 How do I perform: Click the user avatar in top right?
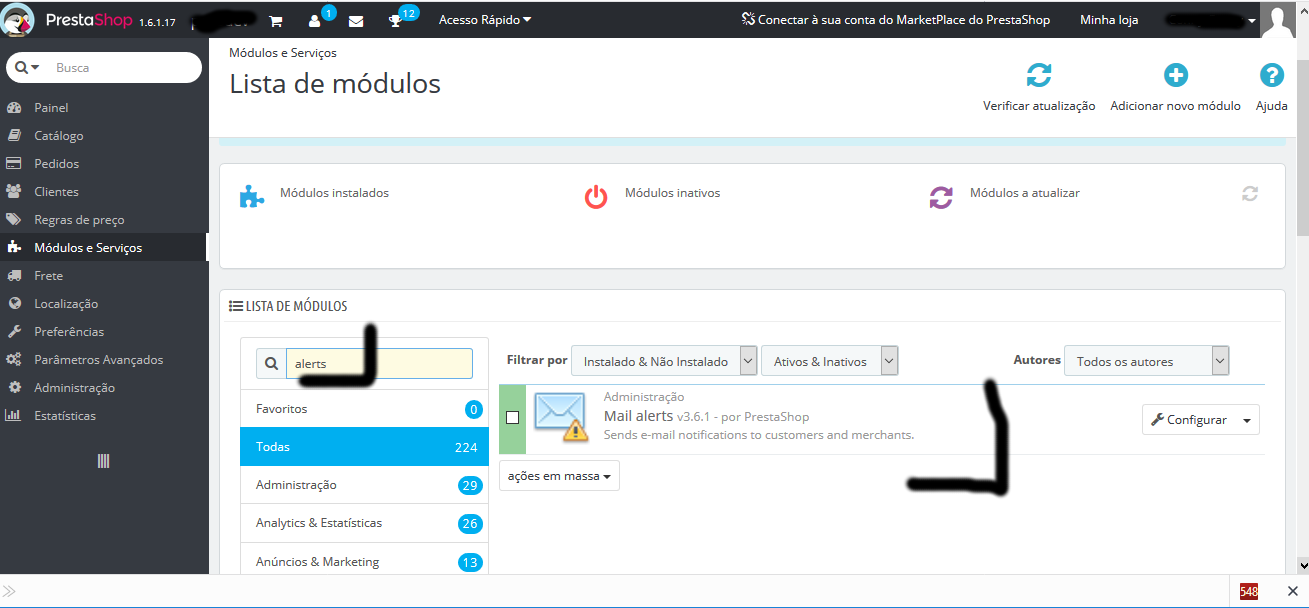[1278, 19]
